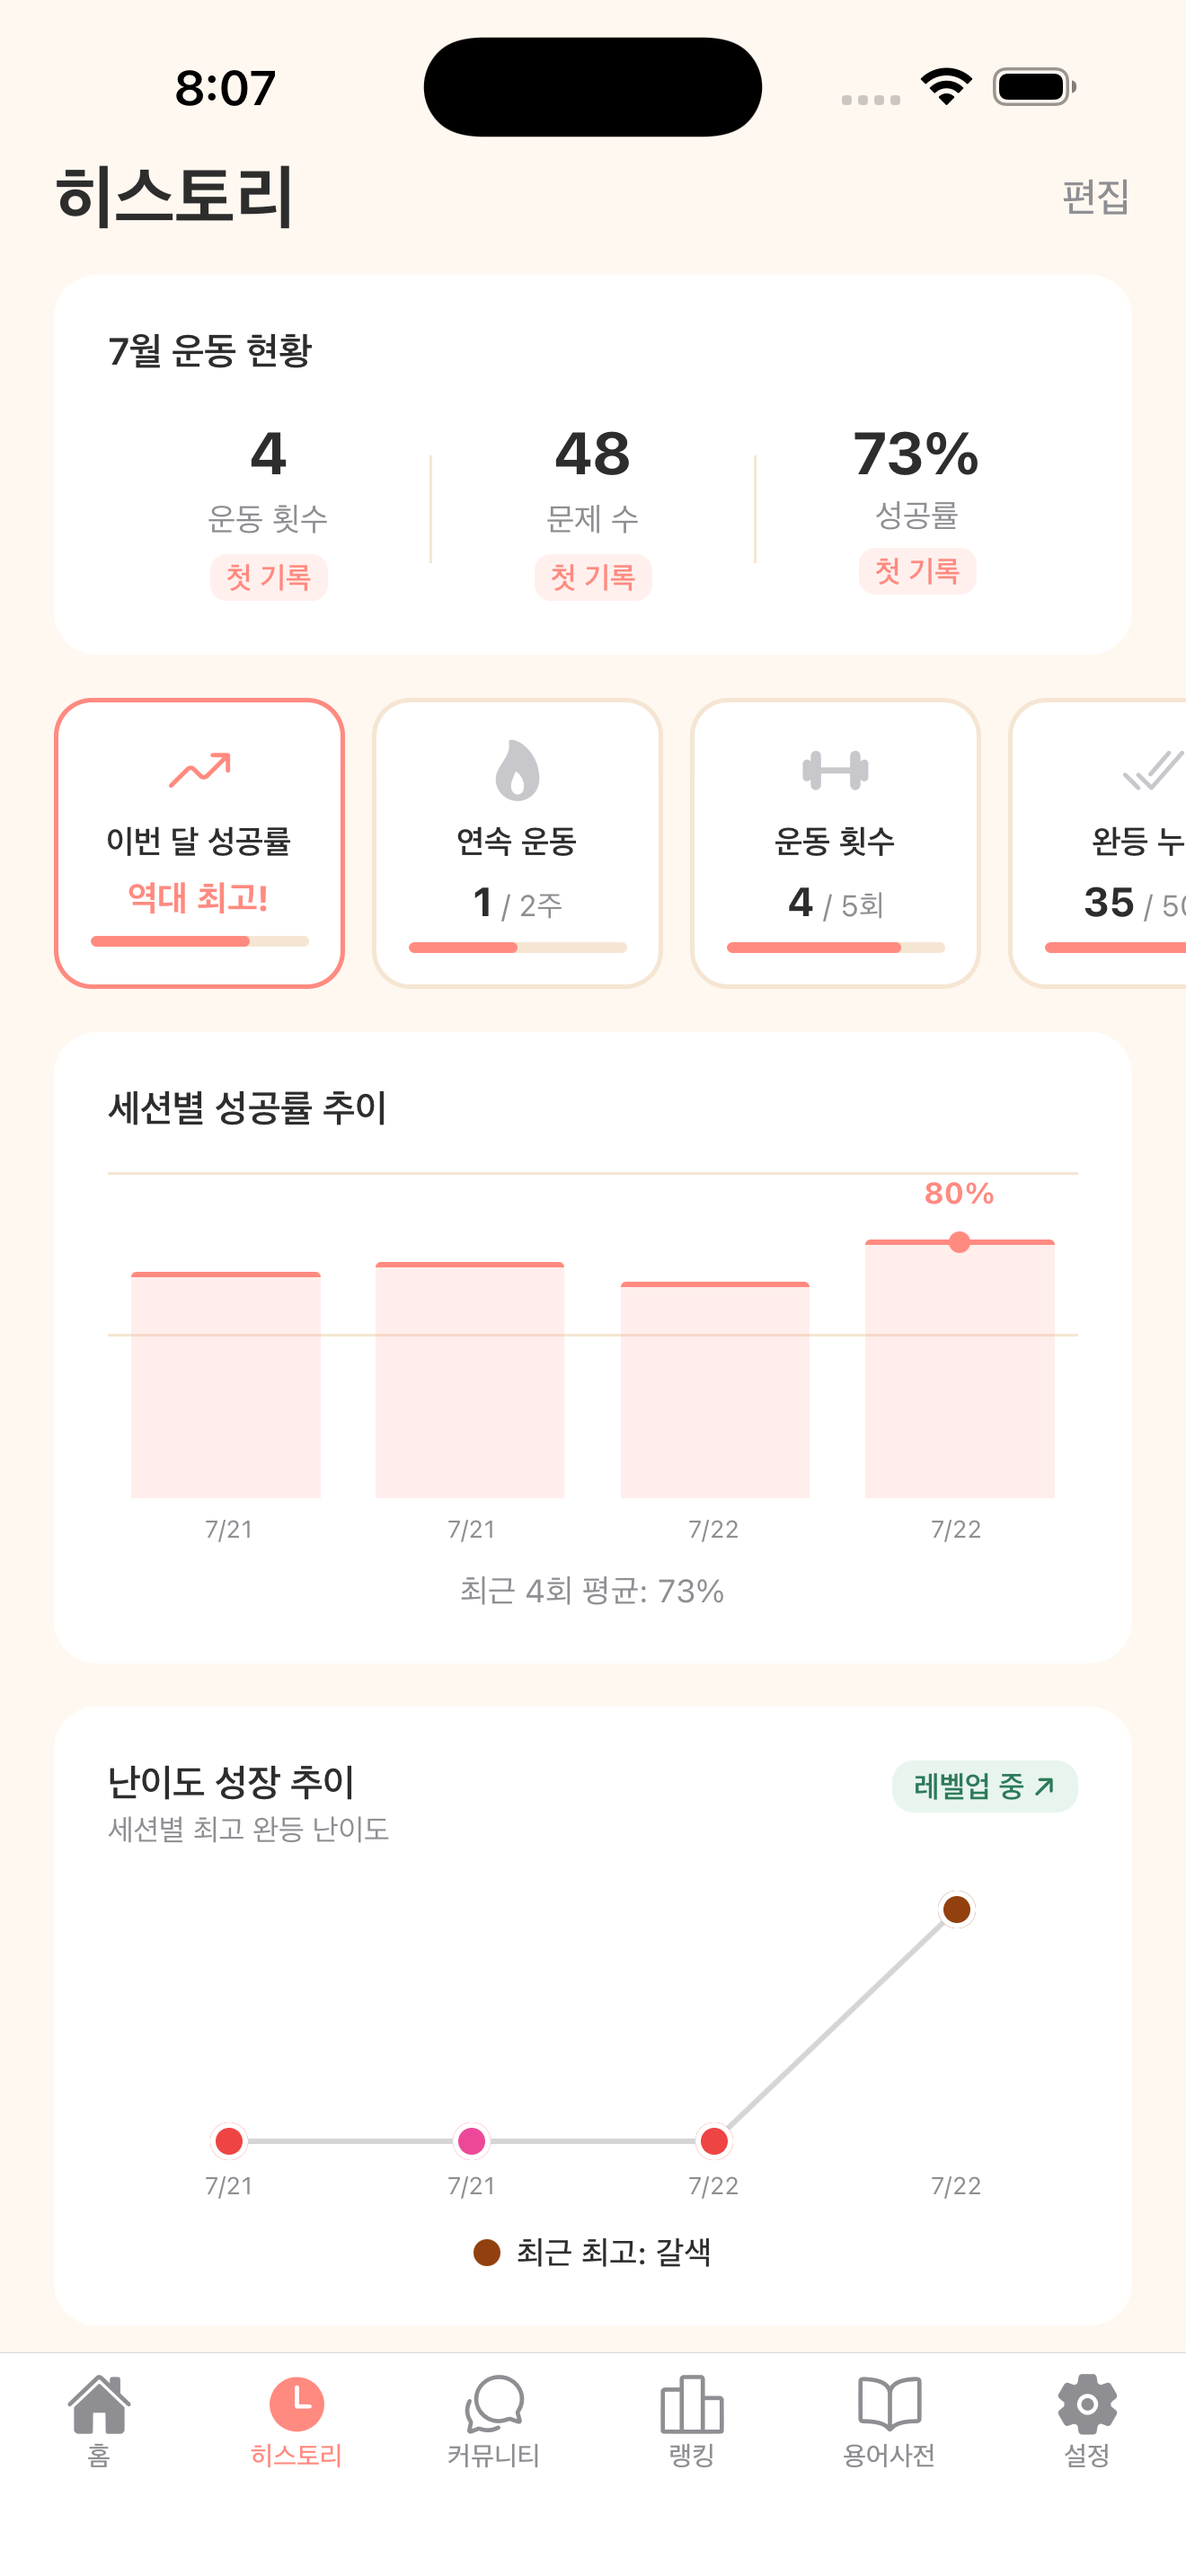Tap the dumbbell icon on 운동 횟수 card
Image resolution: width=1186 pixels, height=2576 pixels.
coord(835,770)
